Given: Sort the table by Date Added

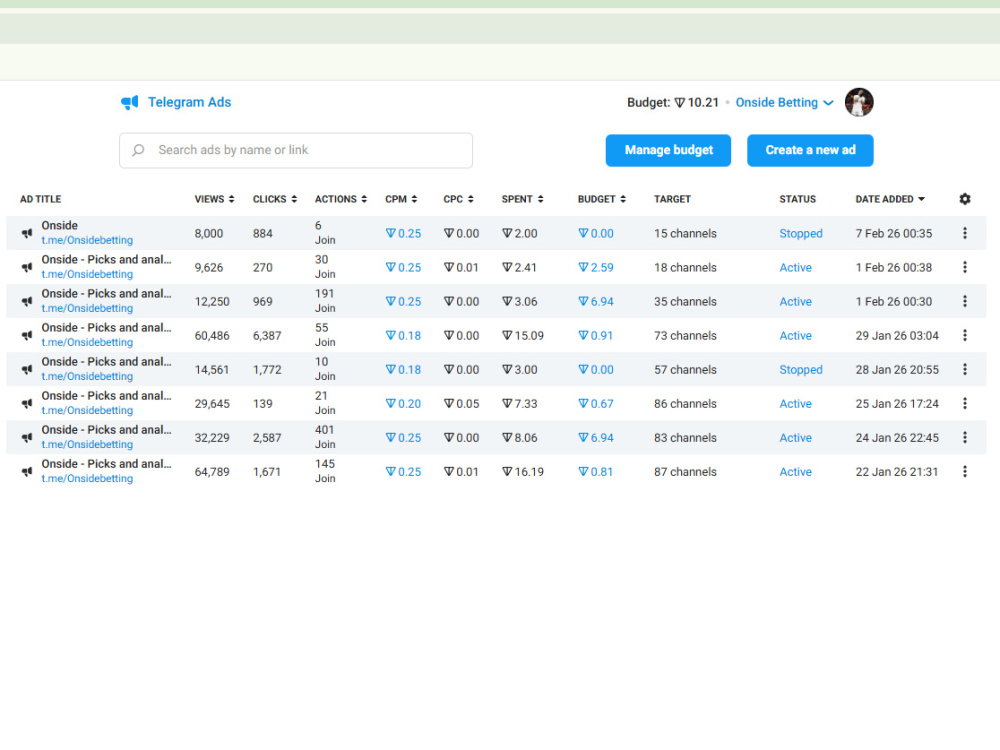Looking at the screenshot, I should (890, 199).
